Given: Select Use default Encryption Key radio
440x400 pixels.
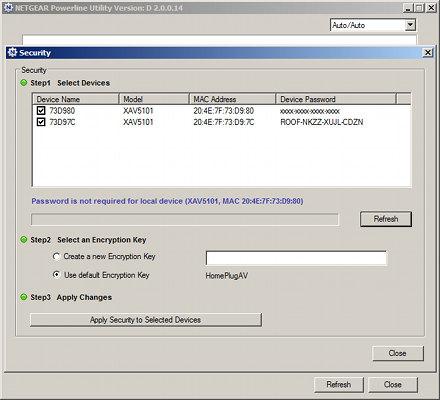Looking at the screenshot, I should pos(56,275).
